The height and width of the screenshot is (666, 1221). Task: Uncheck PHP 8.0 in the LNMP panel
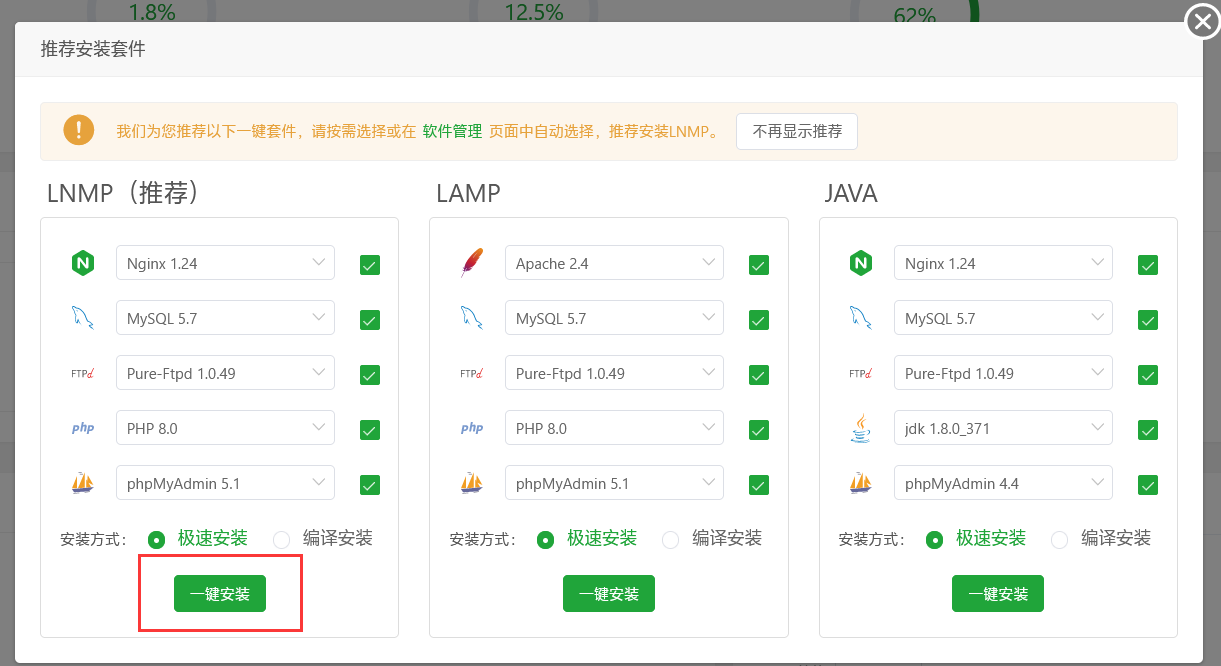click(370, 430)
